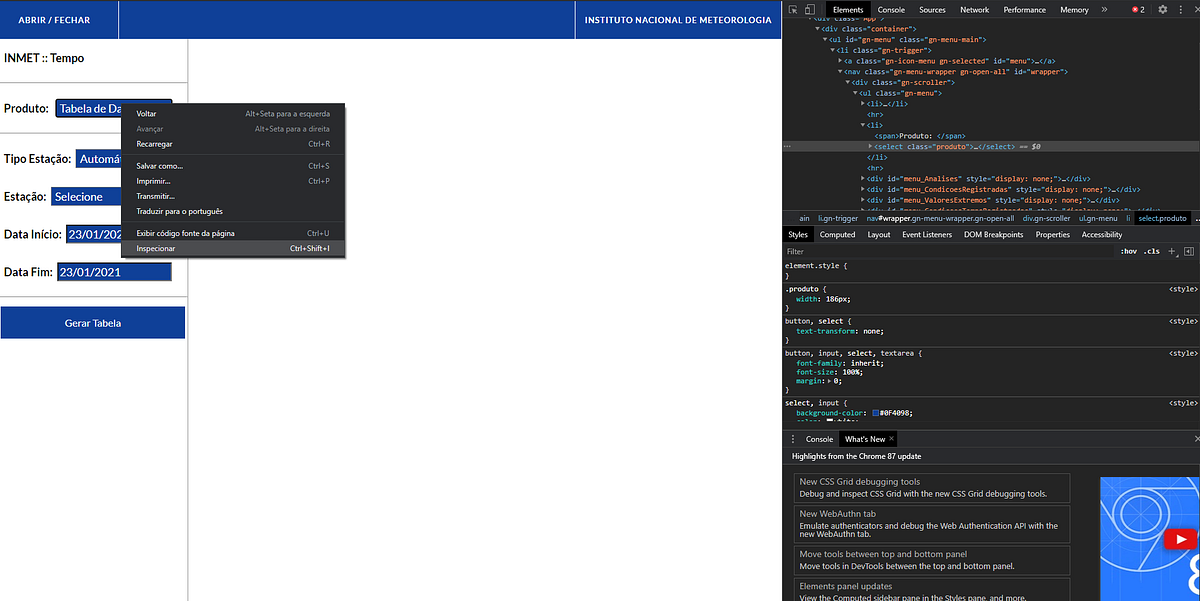Collapse the ul class="gn-menu" node
The height and width of the screenshot is (601, 1200).
855,93
